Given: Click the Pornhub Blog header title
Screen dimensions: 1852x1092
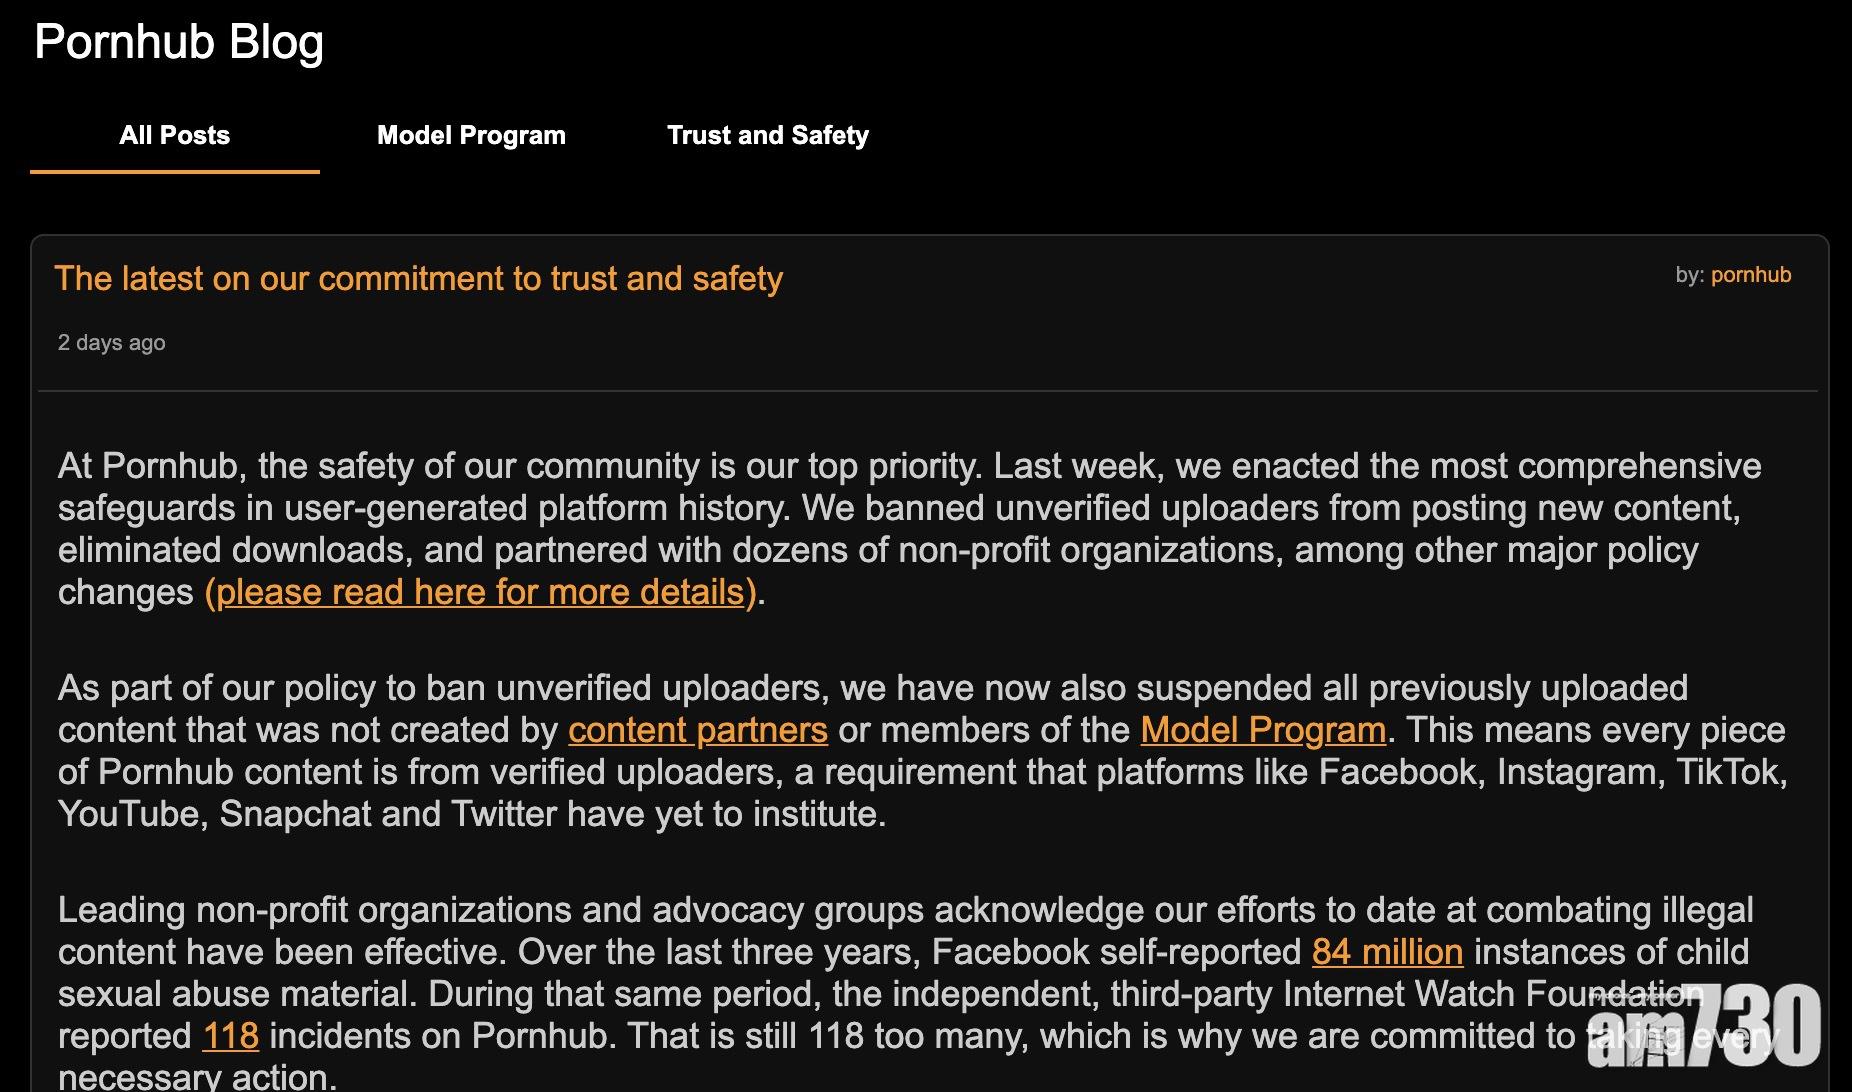Looking at the screenshot, I should (179, 43).
